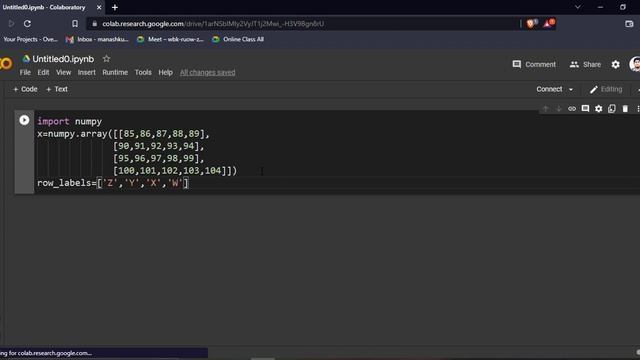Image resolution: width=640 pixels, height=360 pixels.
Task: Open a new browser tab
Action: tap(115, 7)
